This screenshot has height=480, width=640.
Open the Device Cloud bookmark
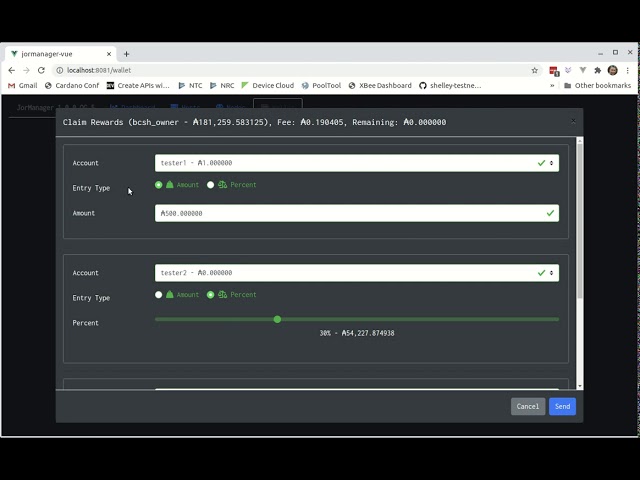[268, 86]
